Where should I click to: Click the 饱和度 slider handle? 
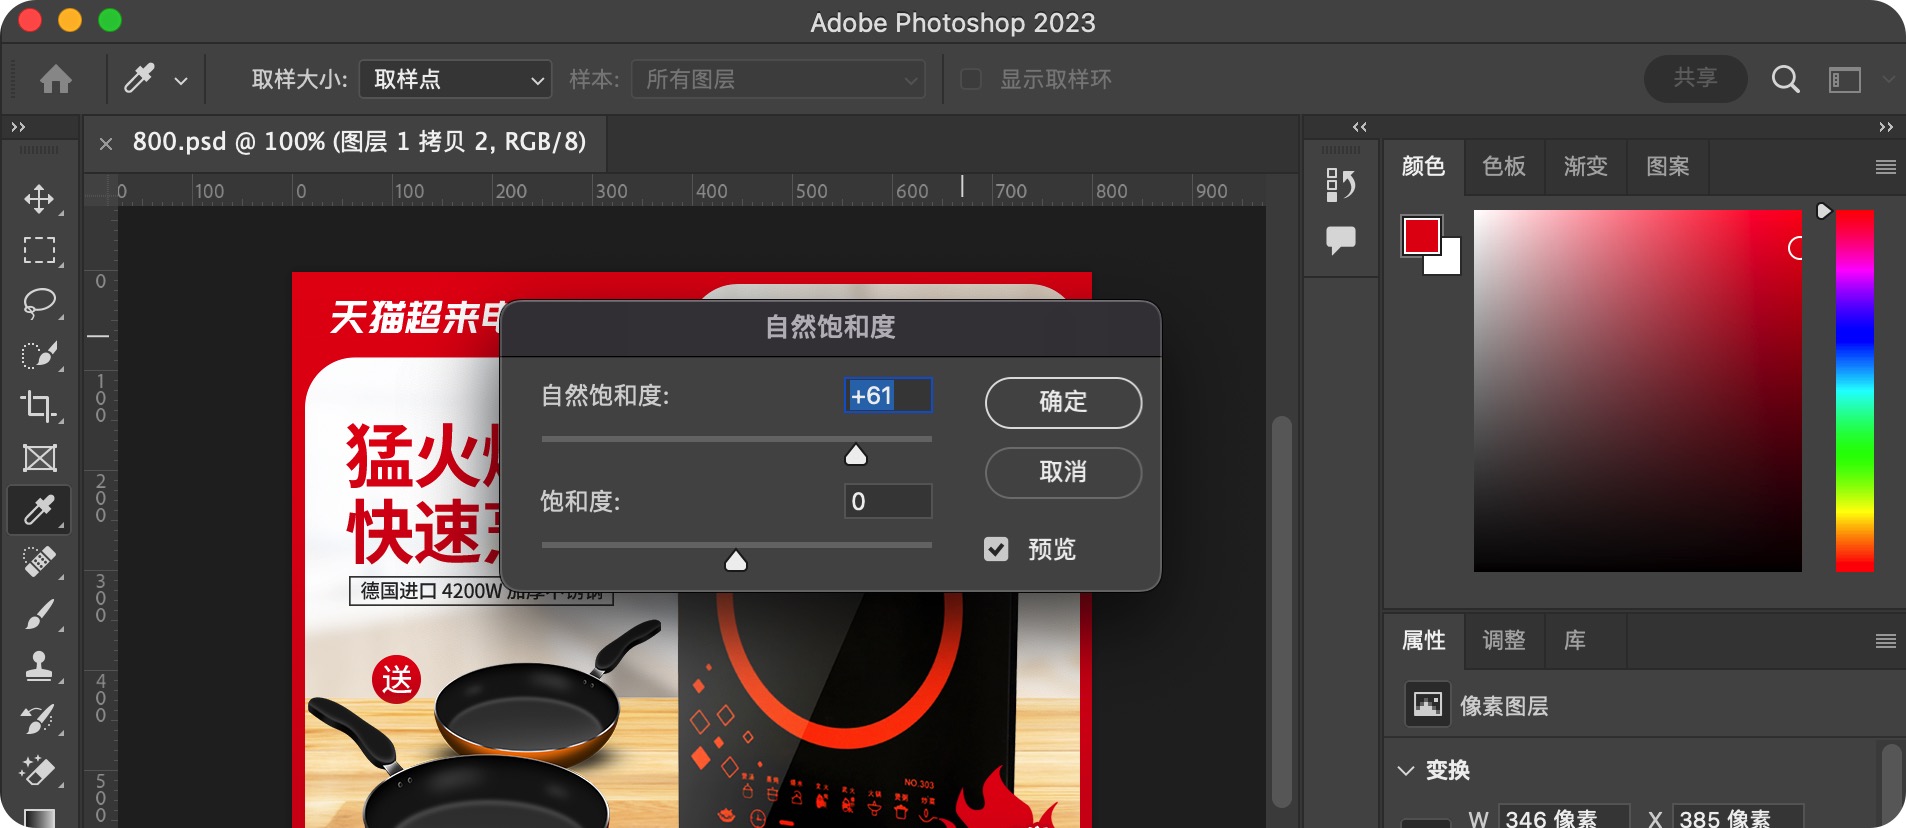[x=736, y=561]
